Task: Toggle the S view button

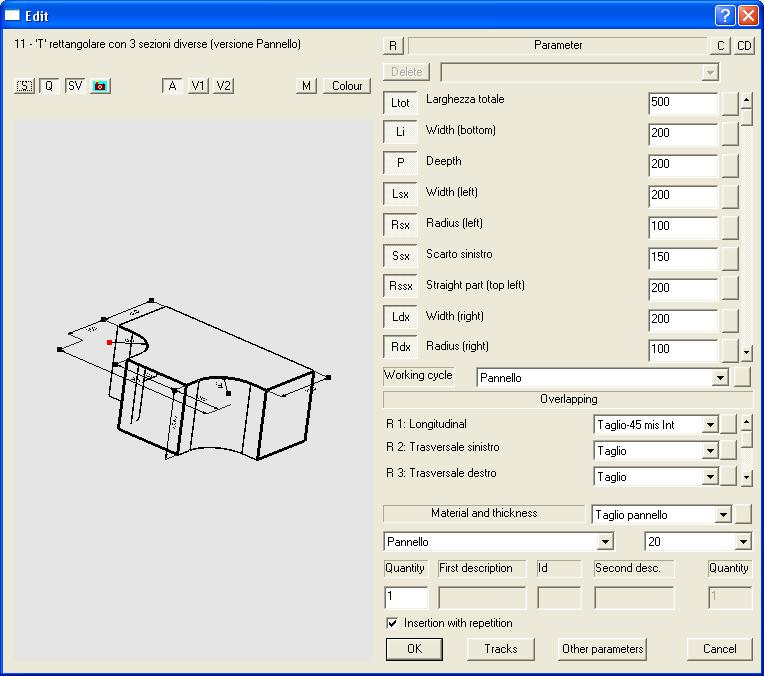Action: click(x=25, y=86)
